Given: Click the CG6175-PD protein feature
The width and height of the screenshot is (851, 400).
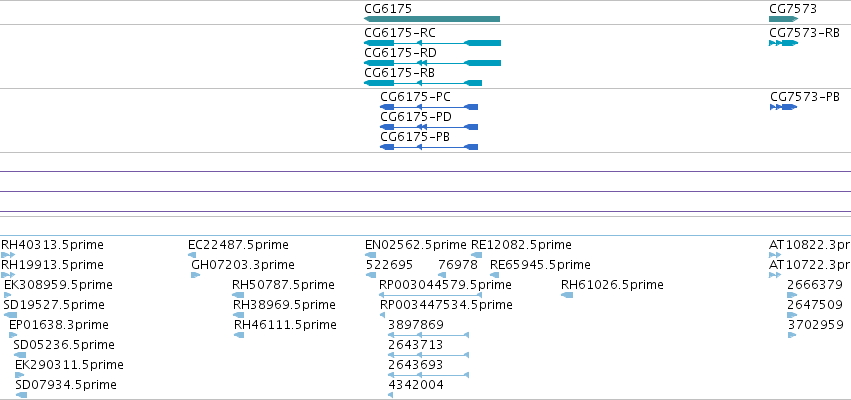Looking at the screenshot, I should pos(429,127).
